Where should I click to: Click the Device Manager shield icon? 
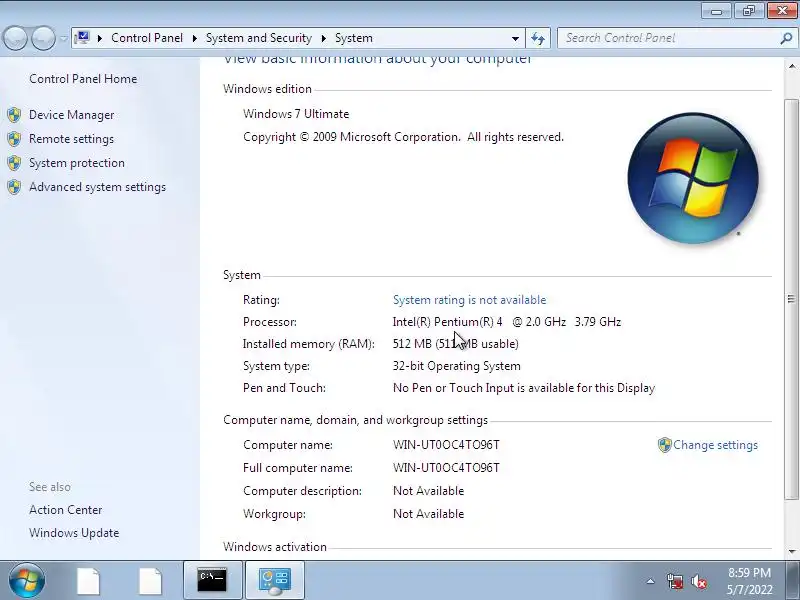[x=14, y=115]
